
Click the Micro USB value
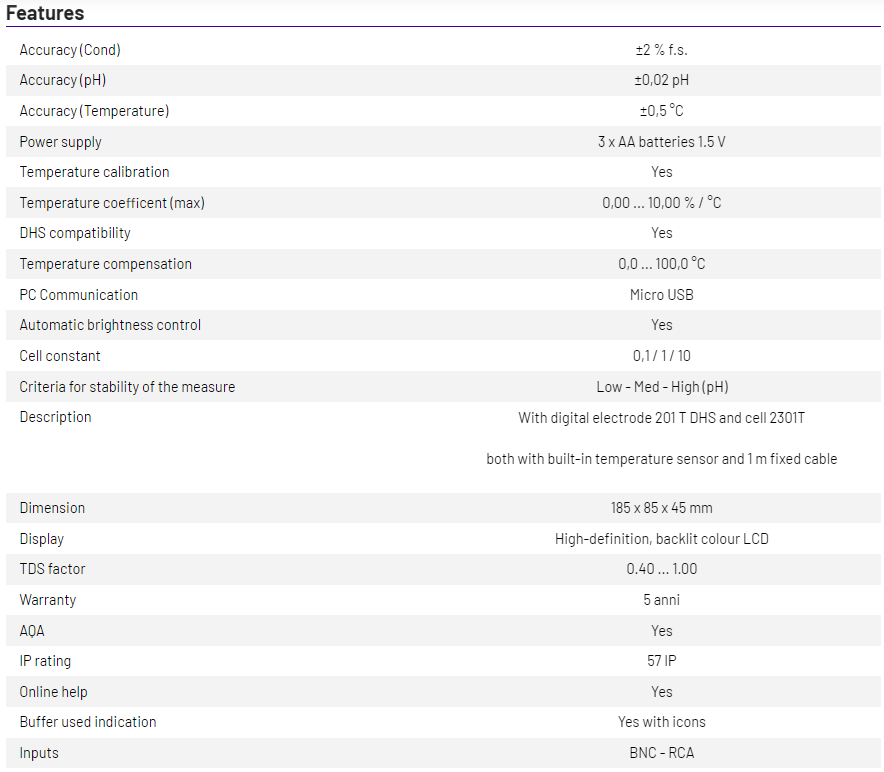(661, 295)
